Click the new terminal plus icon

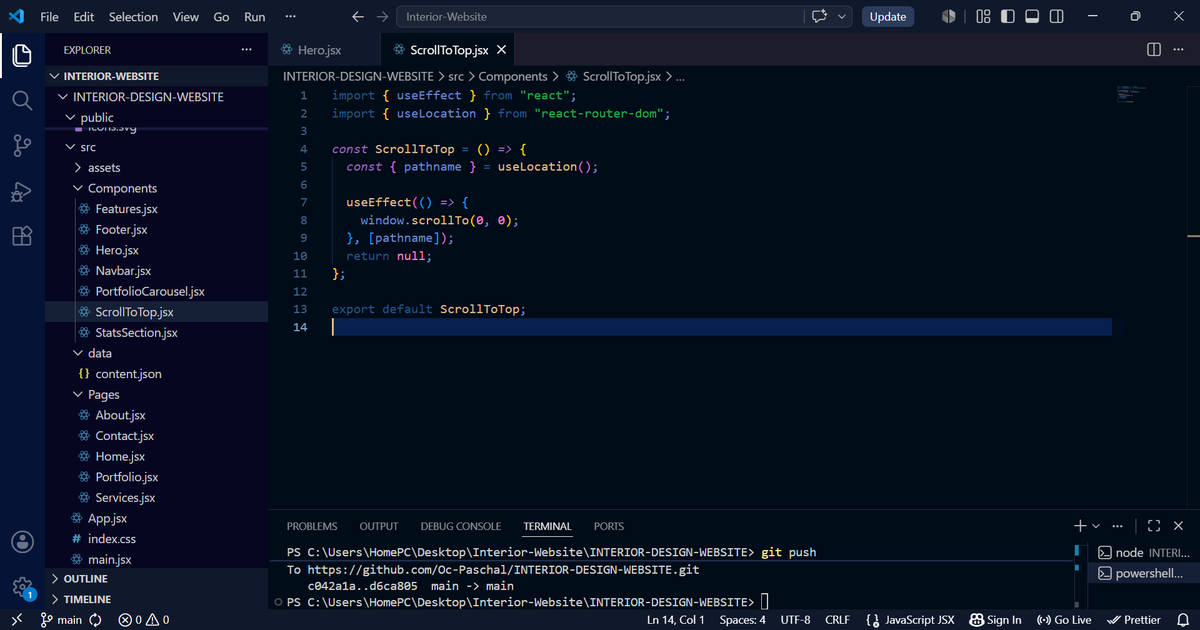[x=1080, y=526]
